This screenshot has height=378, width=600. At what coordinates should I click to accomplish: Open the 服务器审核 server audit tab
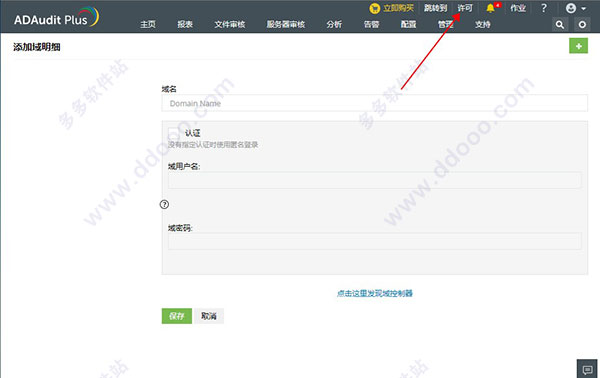click(x=285, y=24)
